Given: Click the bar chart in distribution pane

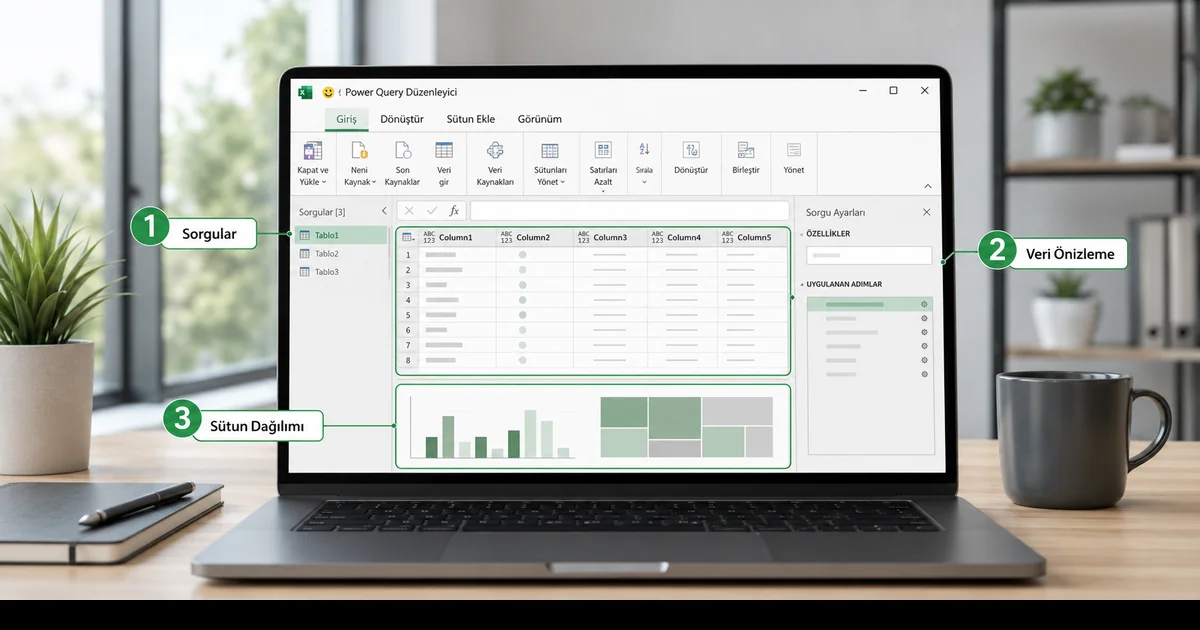Looking at the screenshot, I should coord(491,427).
